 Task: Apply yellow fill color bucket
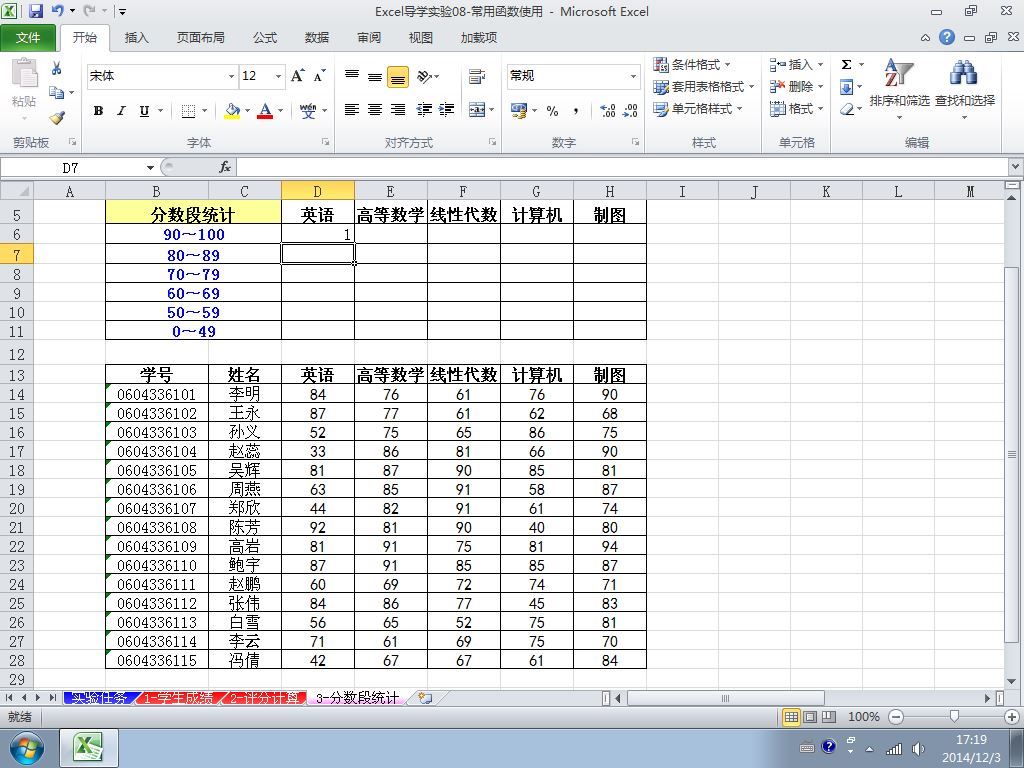tap(232, 111)
